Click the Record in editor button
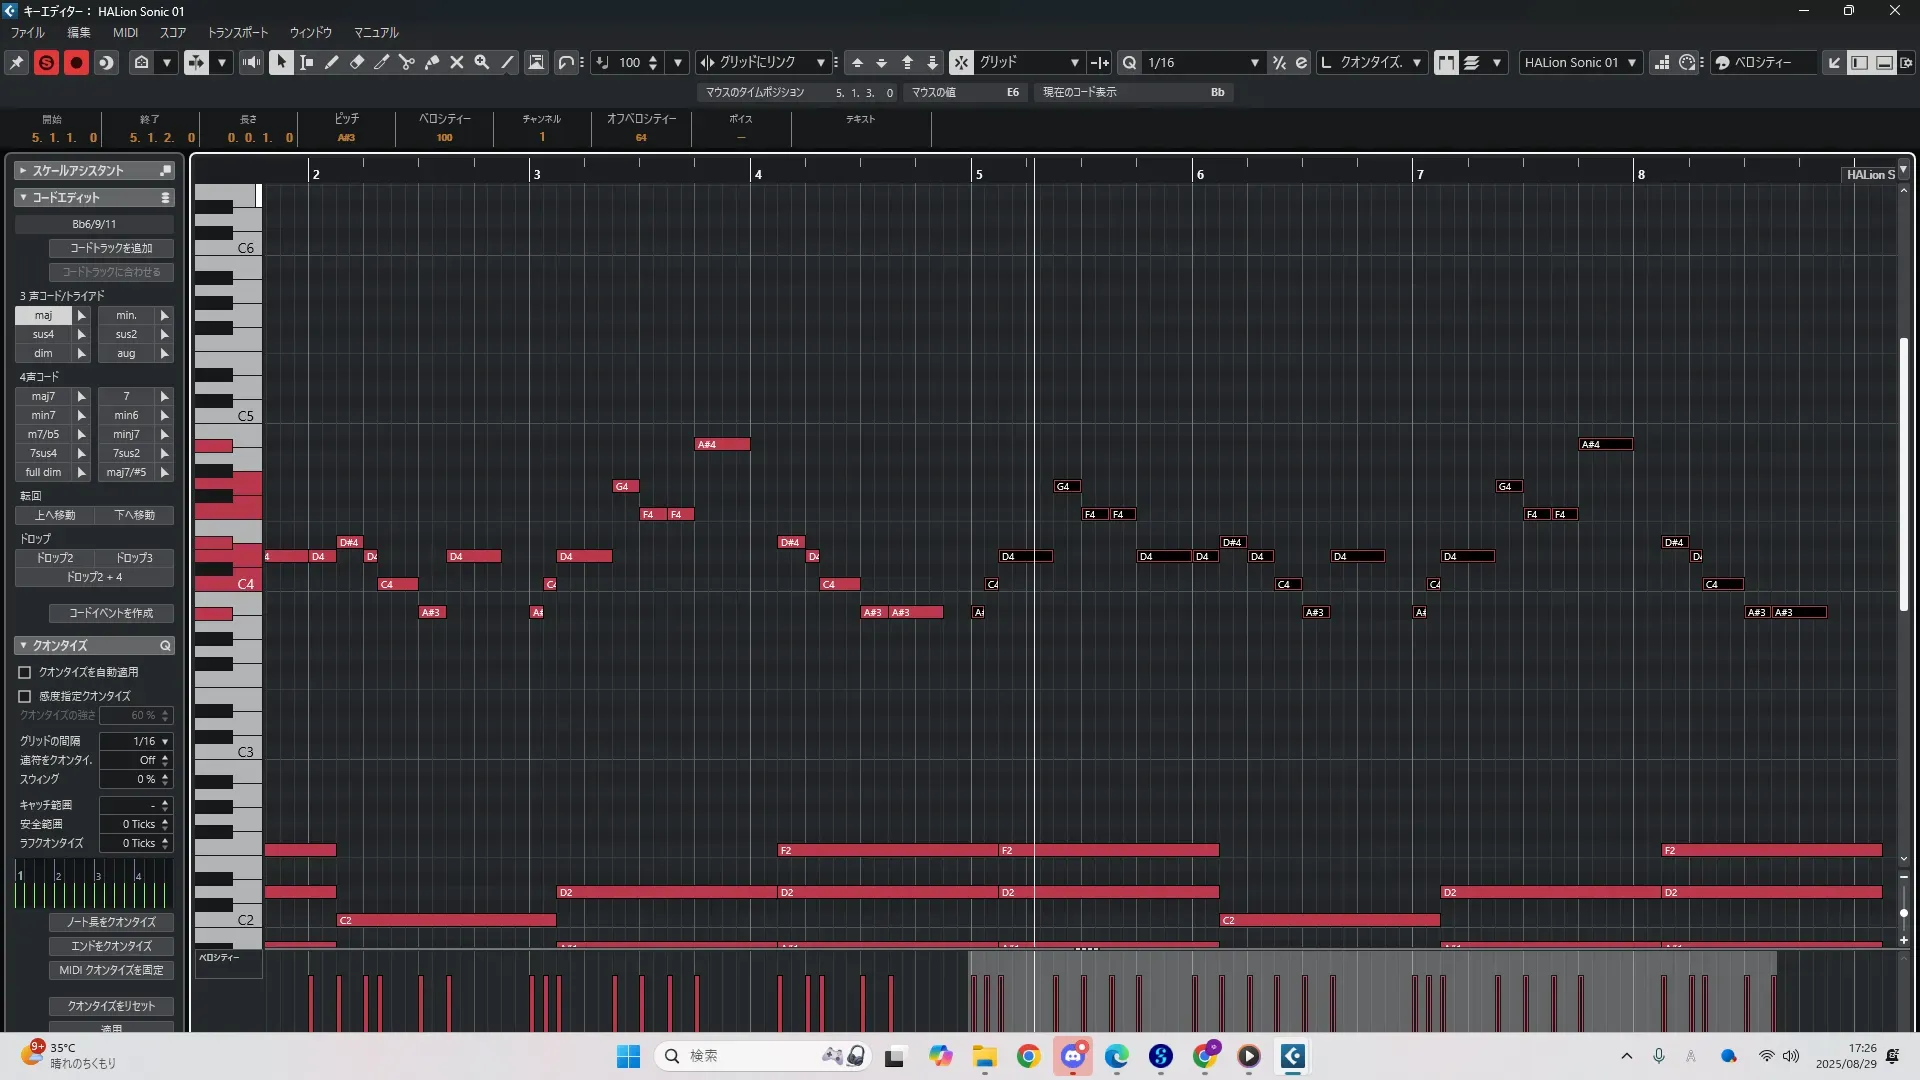The width and height of the screenshot is (1920, 1080). (x=76, y=62)
